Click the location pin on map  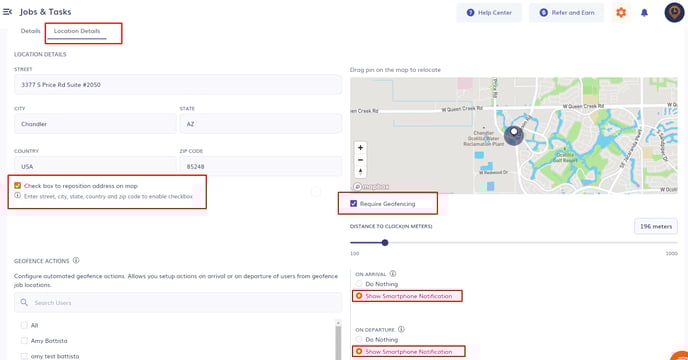pos(514,135)
